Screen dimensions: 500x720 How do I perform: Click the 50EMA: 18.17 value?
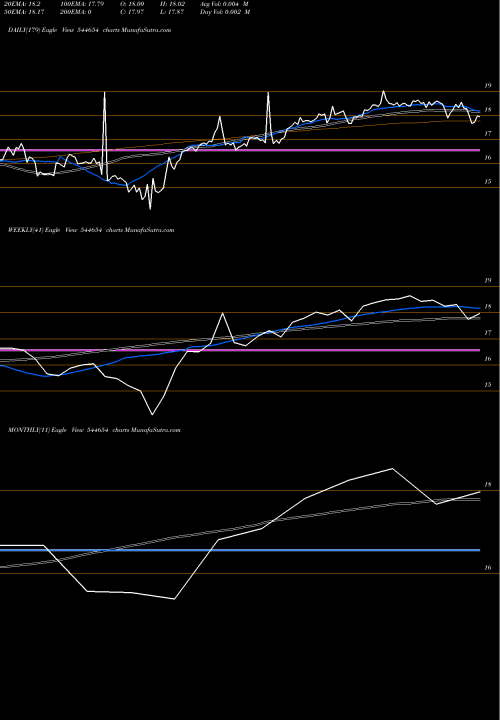24,12
